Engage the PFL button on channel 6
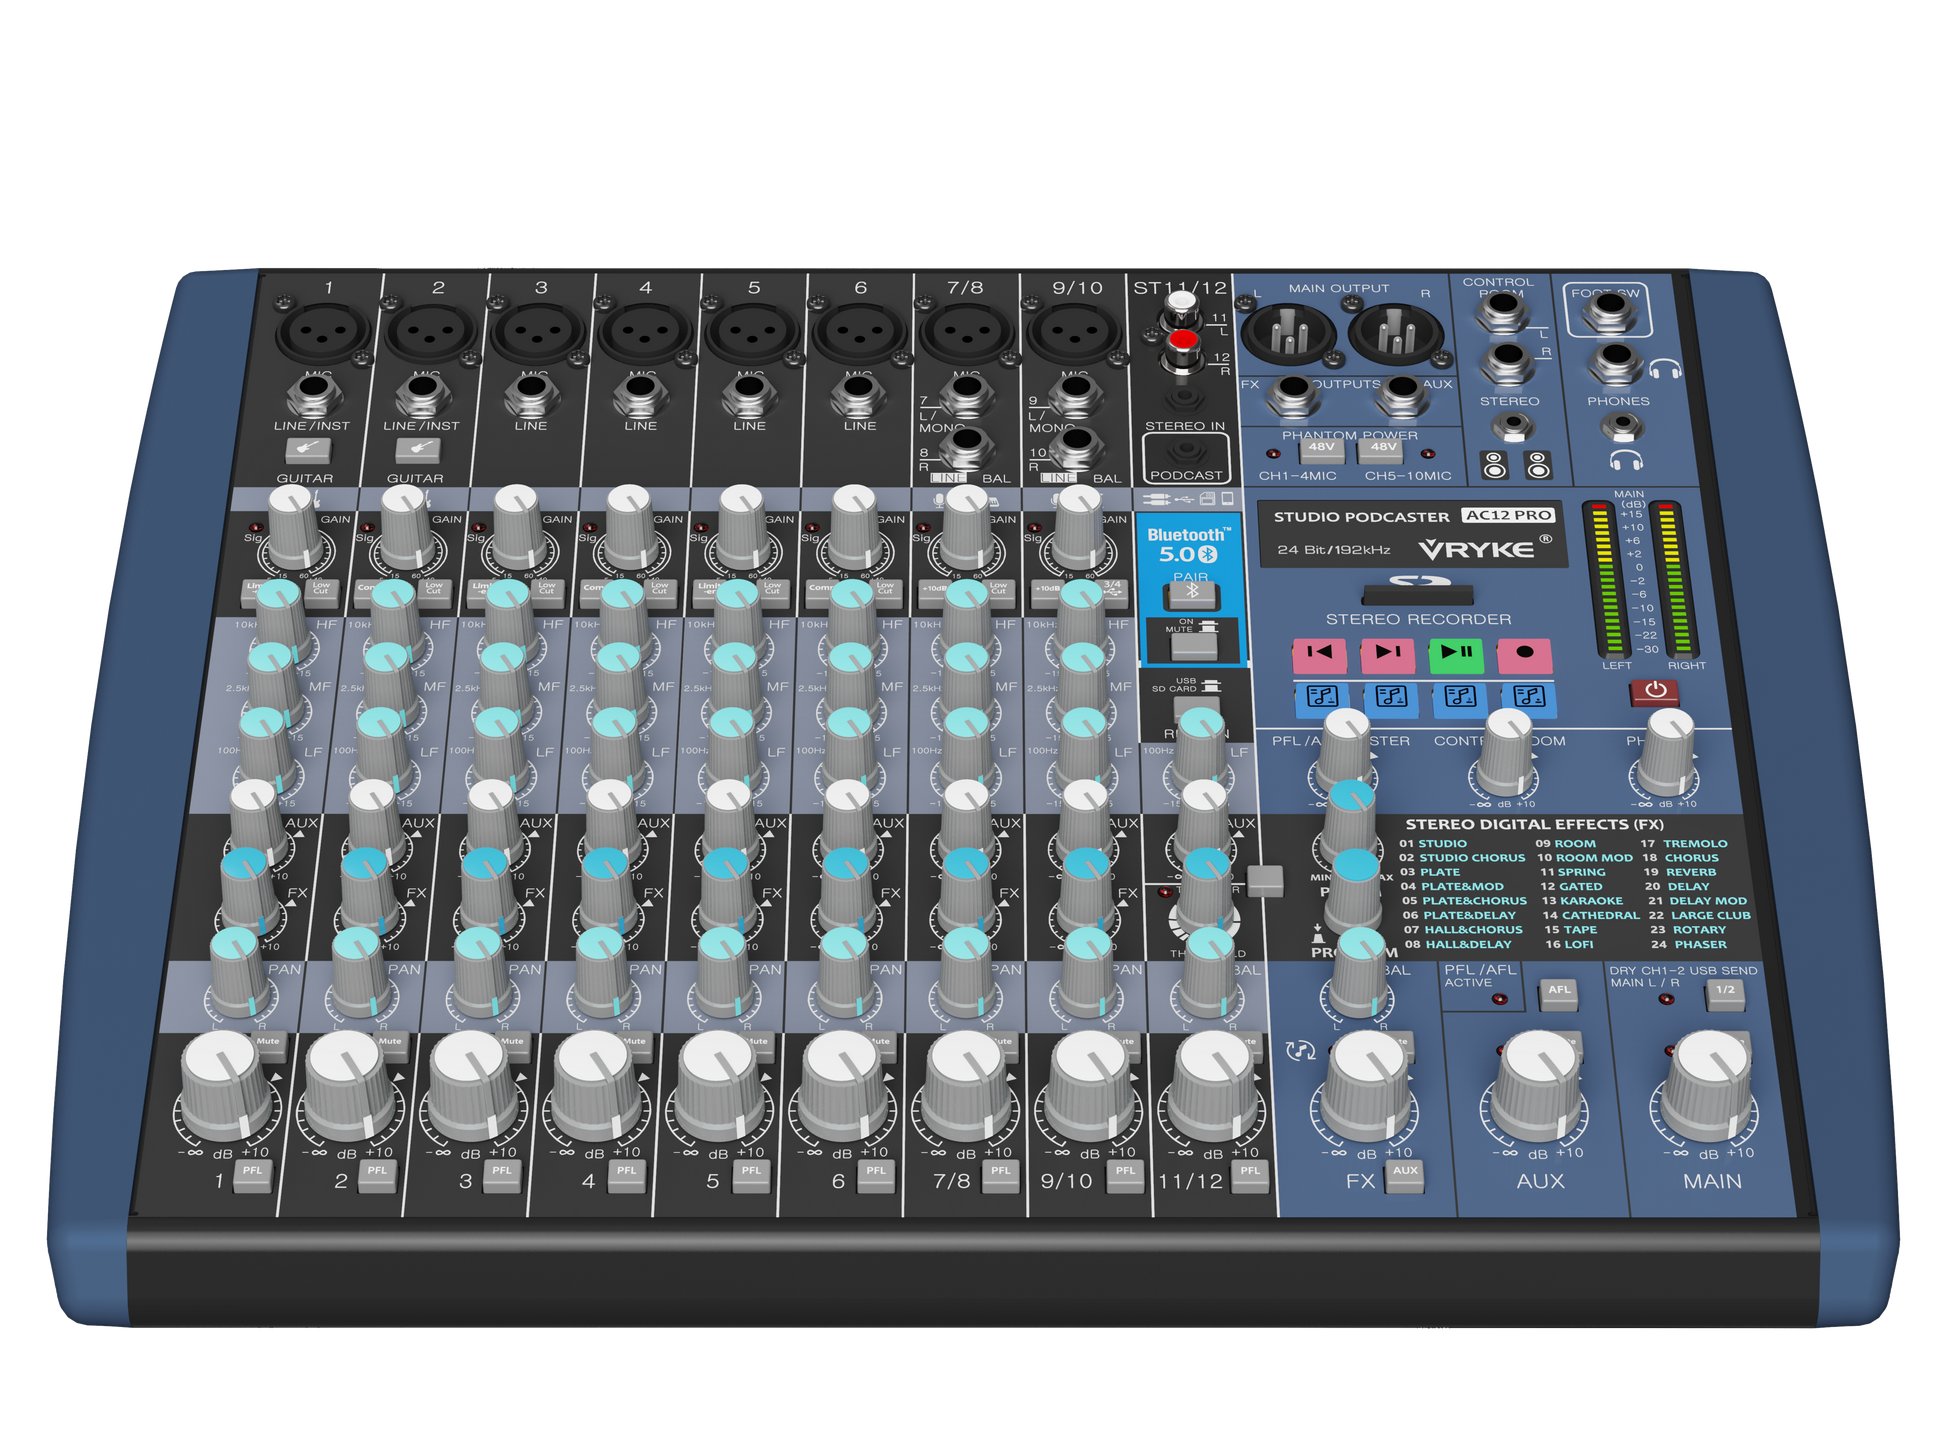Viewport: 1946px width, 1453px height. (x=876, y=1175)
